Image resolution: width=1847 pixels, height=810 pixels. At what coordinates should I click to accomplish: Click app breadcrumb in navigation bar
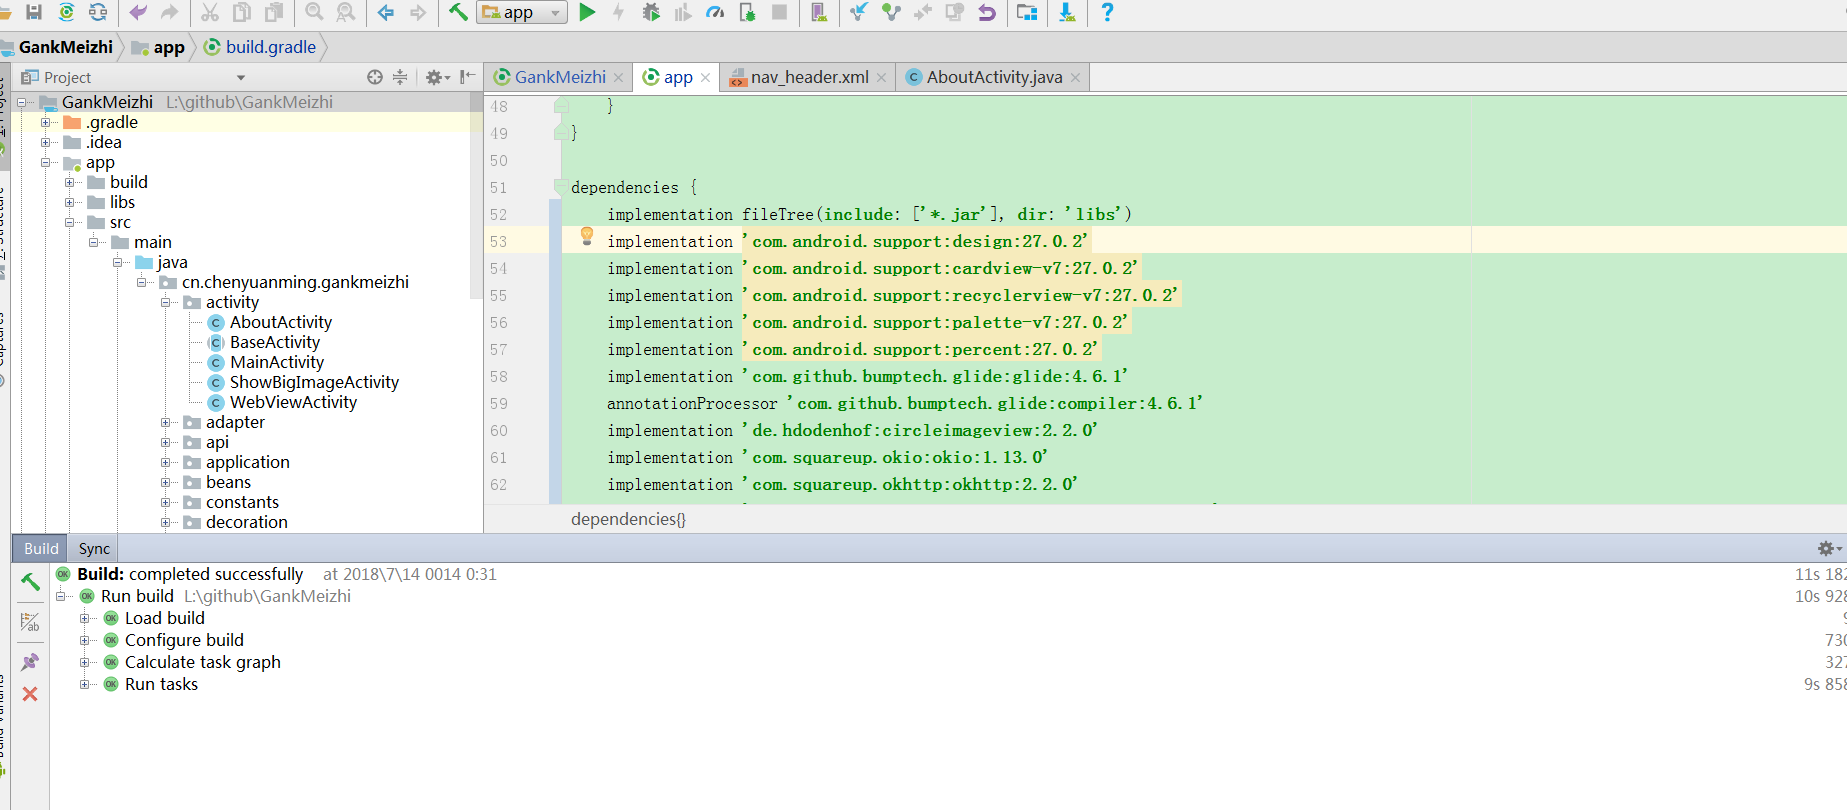tap(159, 47)
